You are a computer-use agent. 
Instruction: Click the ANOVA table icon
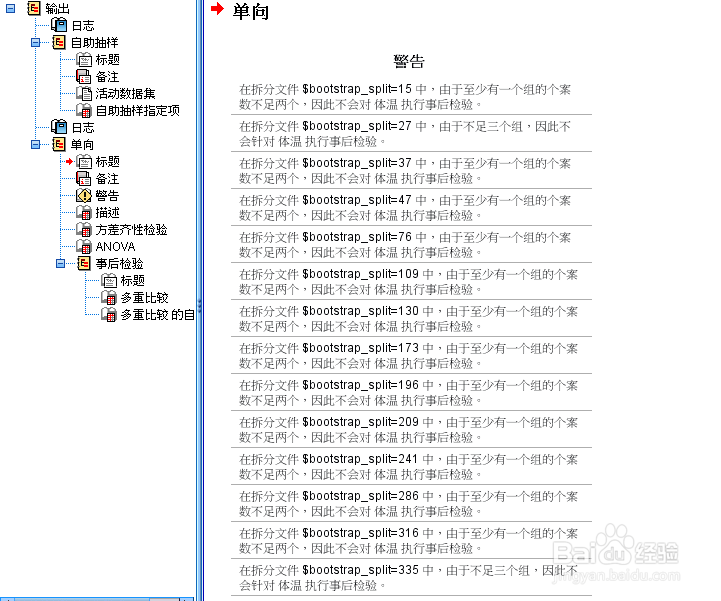click(x=84, y=246)
